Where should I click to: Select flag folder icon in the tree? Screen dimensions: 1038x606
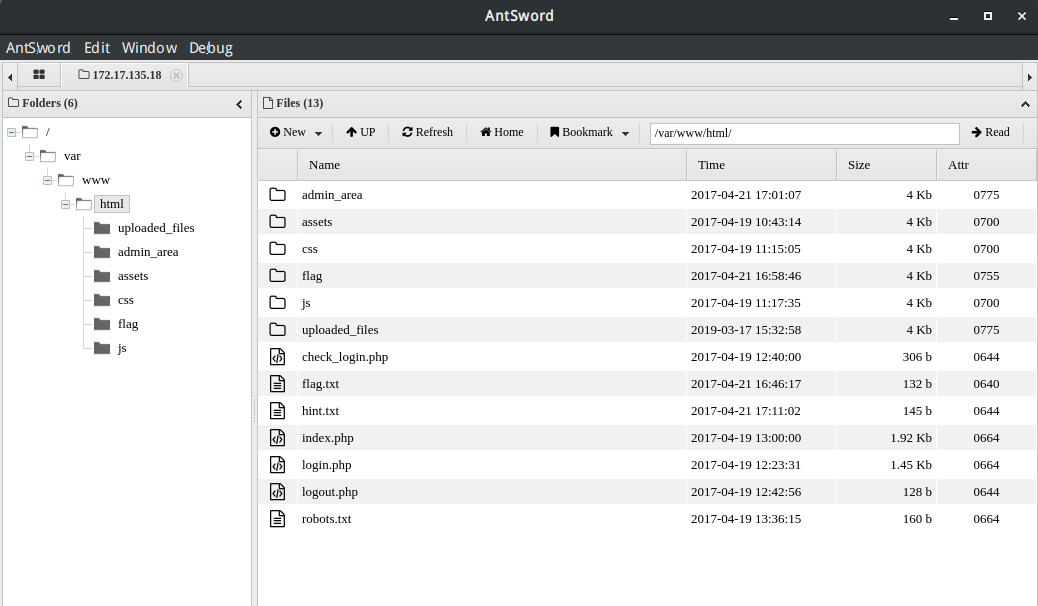coord(102,324)
